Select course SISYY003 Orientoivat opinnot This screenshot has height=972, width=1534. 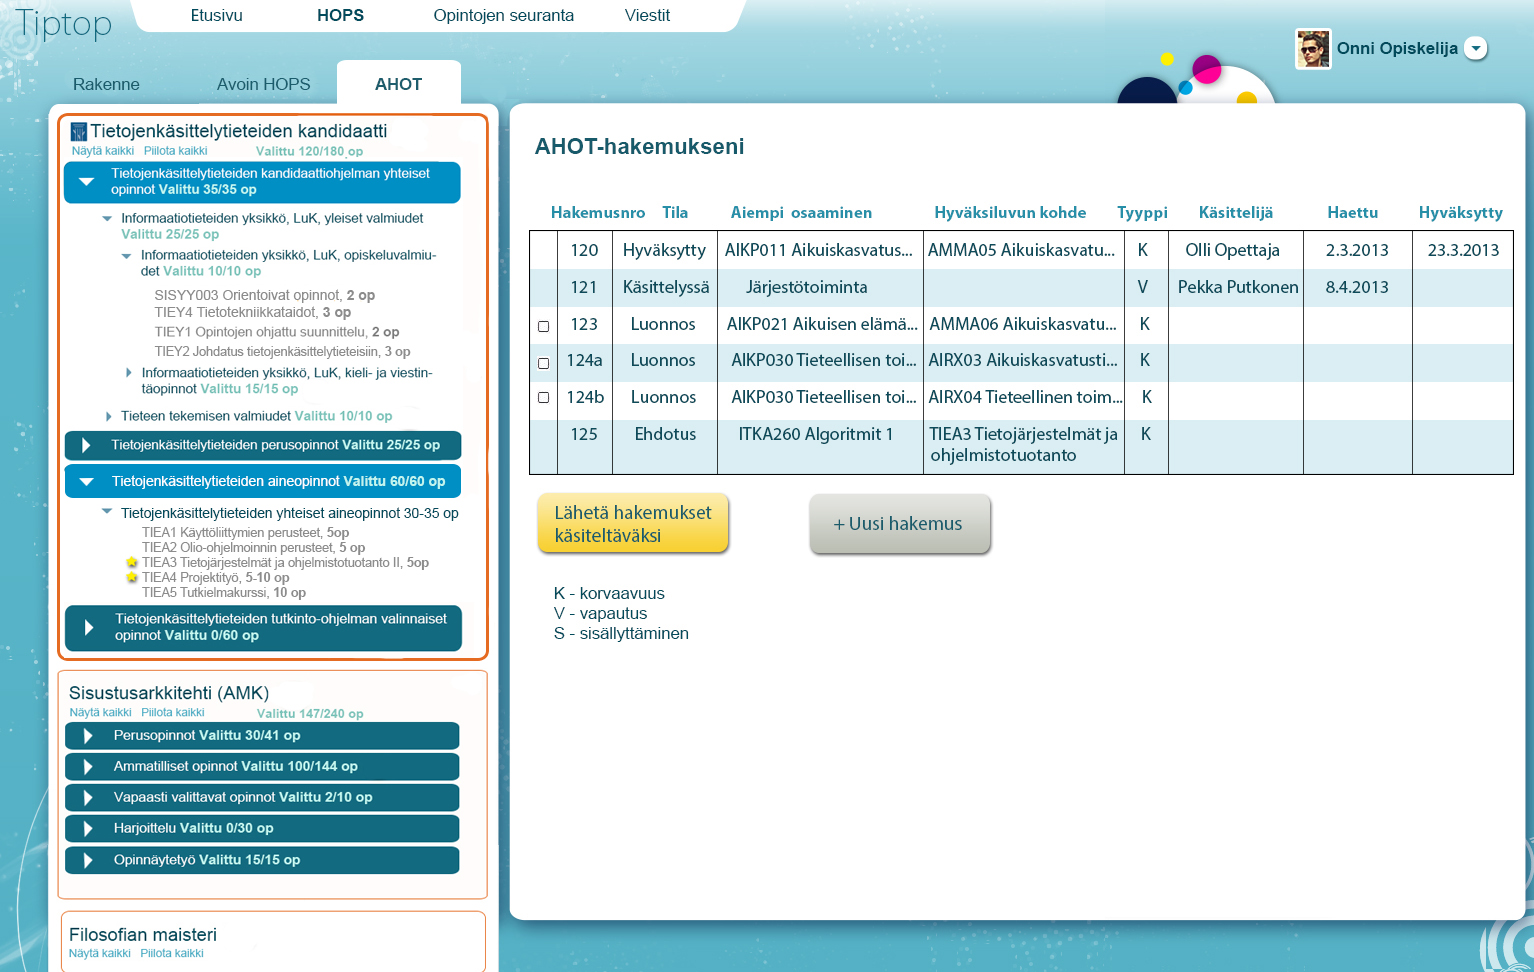click(x=265, y=295)
